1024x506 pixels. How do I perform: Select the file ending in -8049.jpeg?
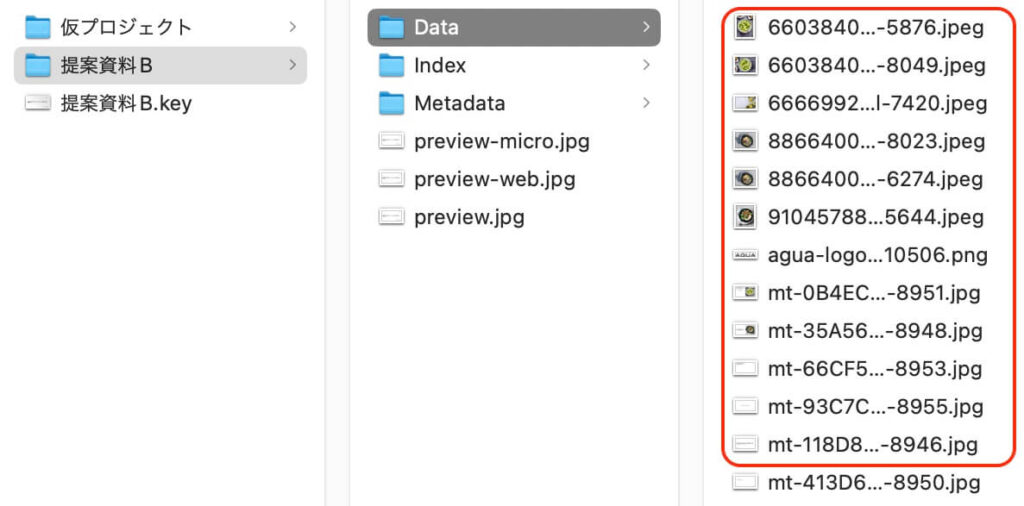pyautogui.click(x=875, y=65)
